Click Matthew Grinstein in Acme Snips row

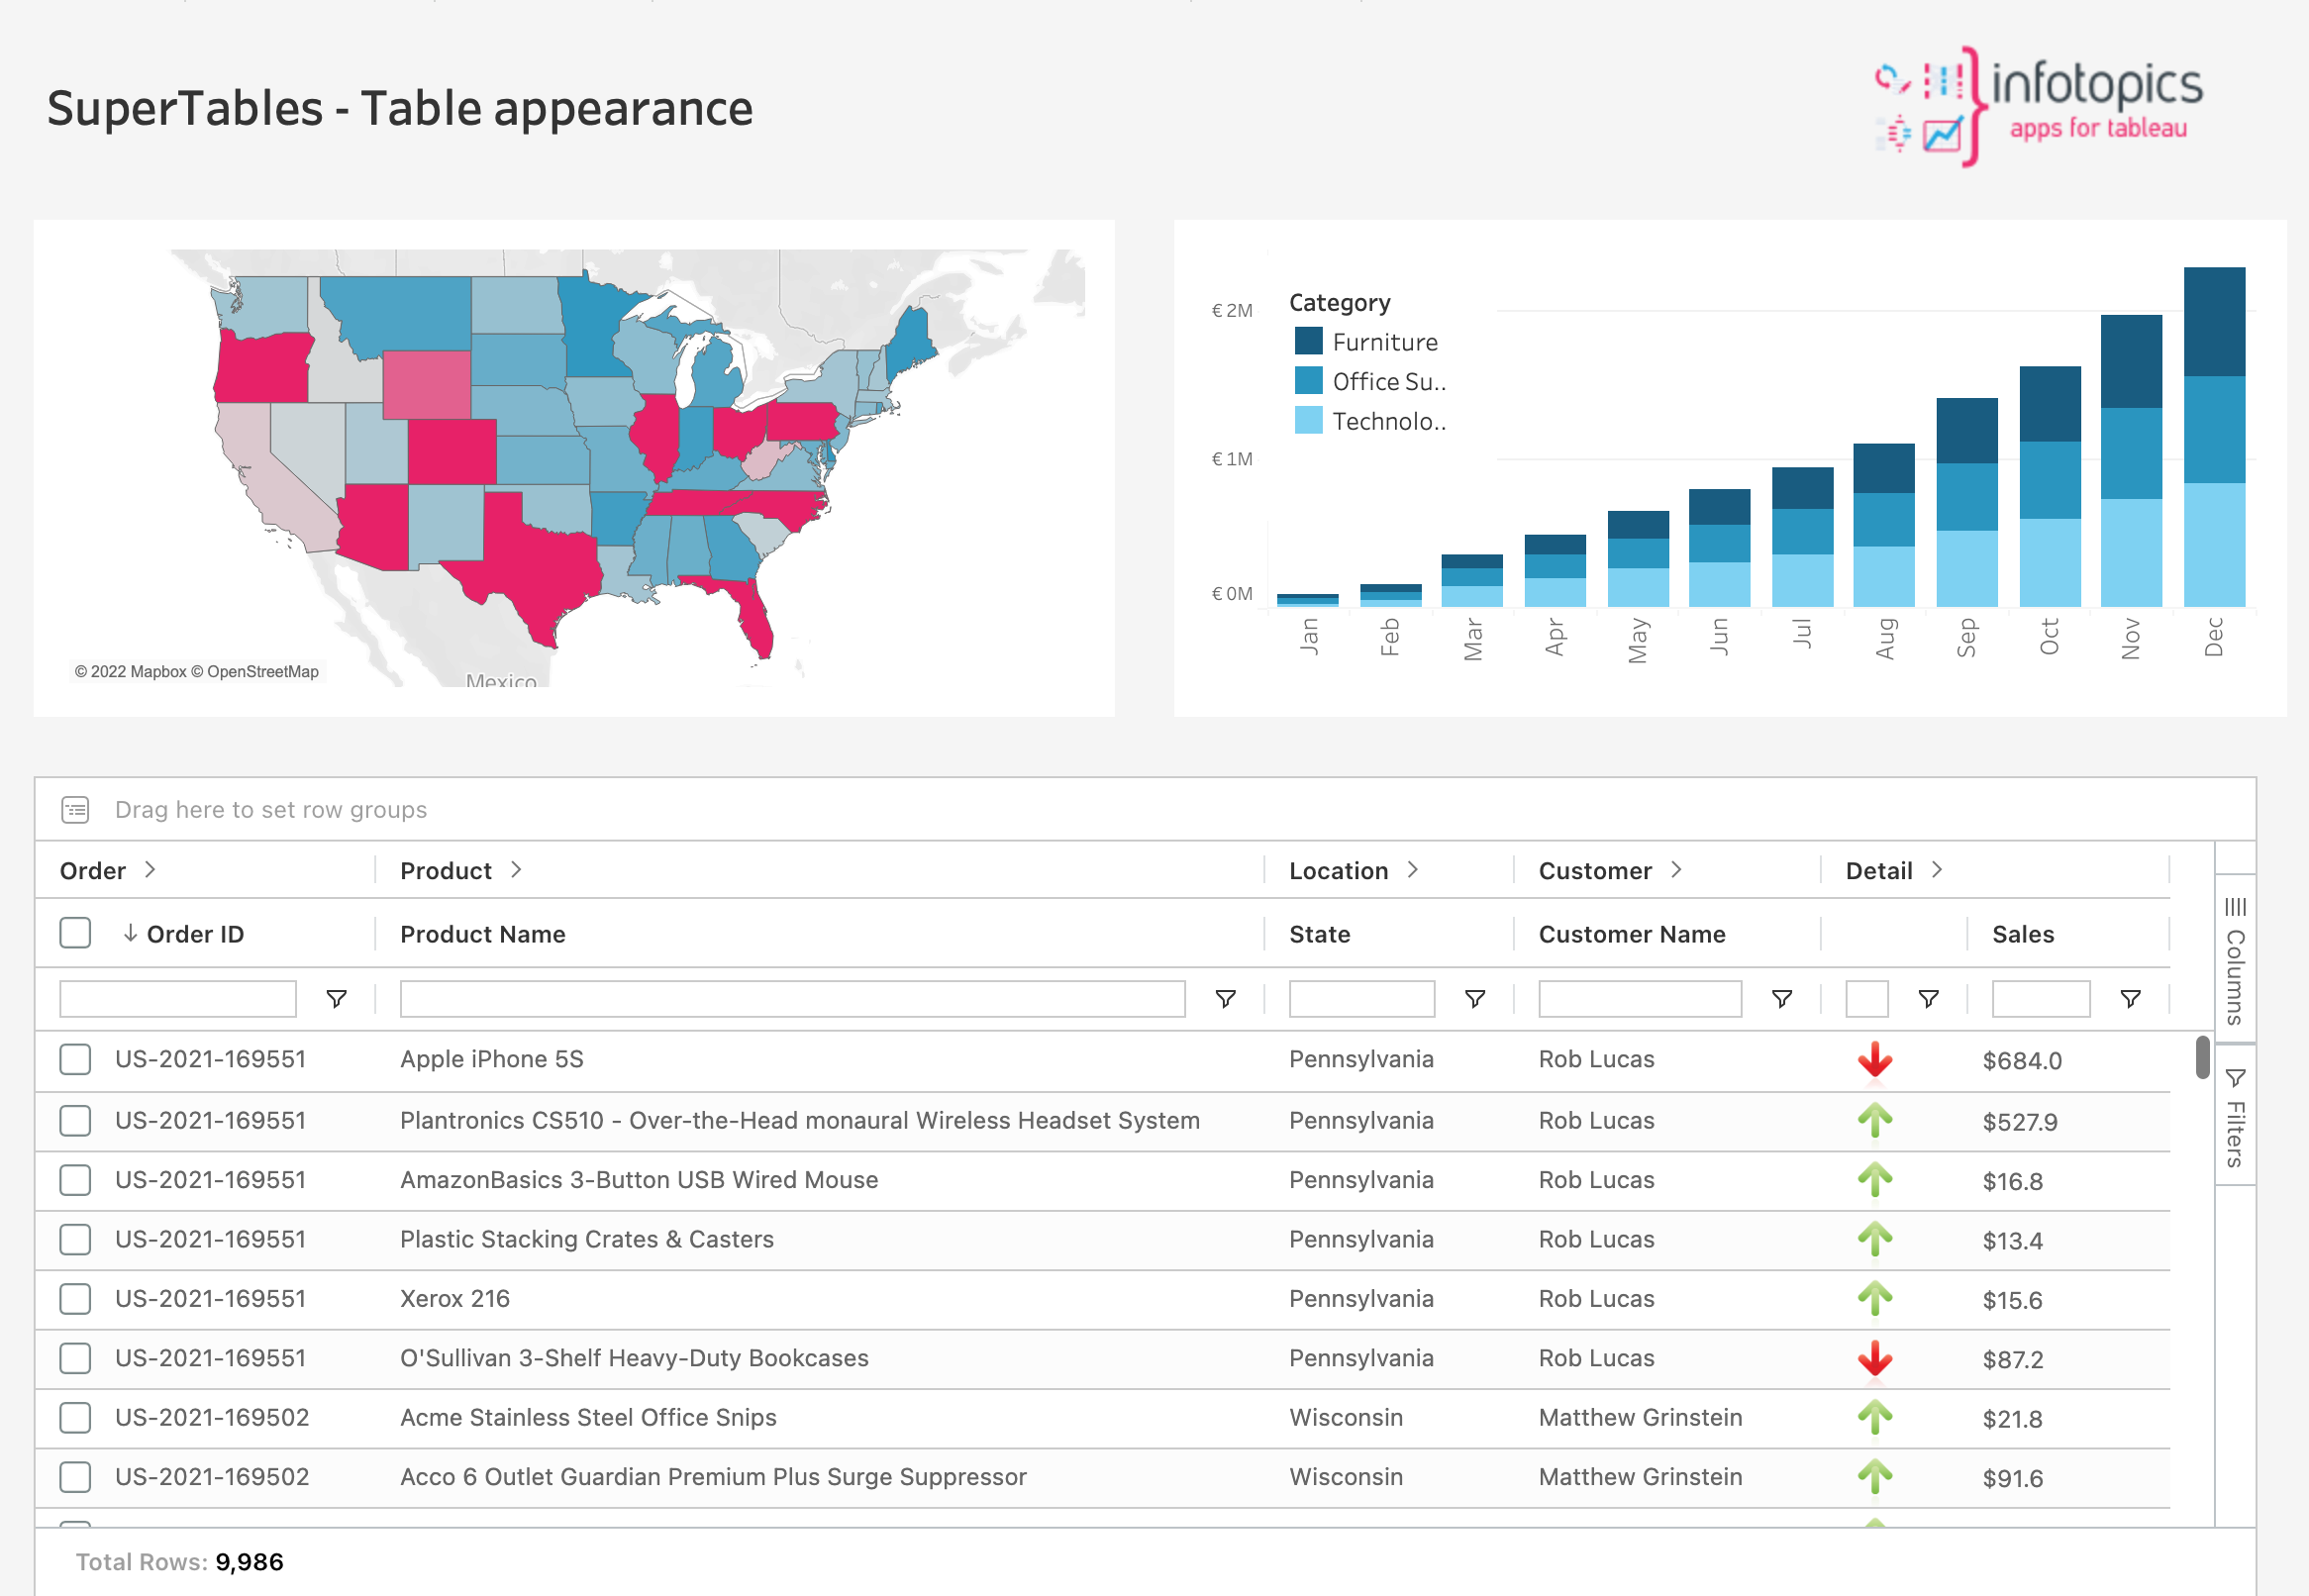tap(1640, 1418)
